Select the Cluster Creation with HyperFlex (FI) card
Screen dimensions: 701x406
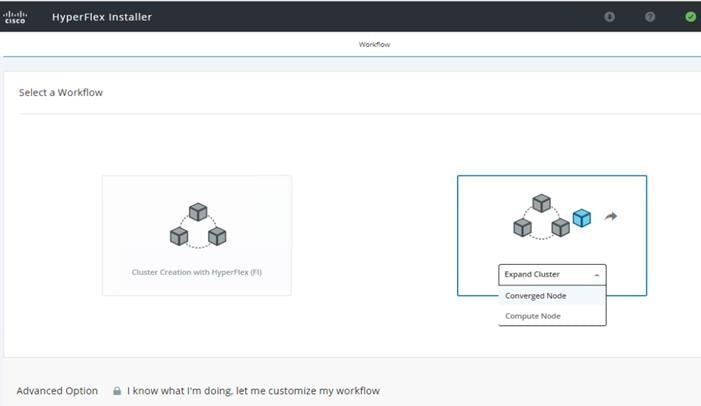pyautogui.click(x=197, y=235)
